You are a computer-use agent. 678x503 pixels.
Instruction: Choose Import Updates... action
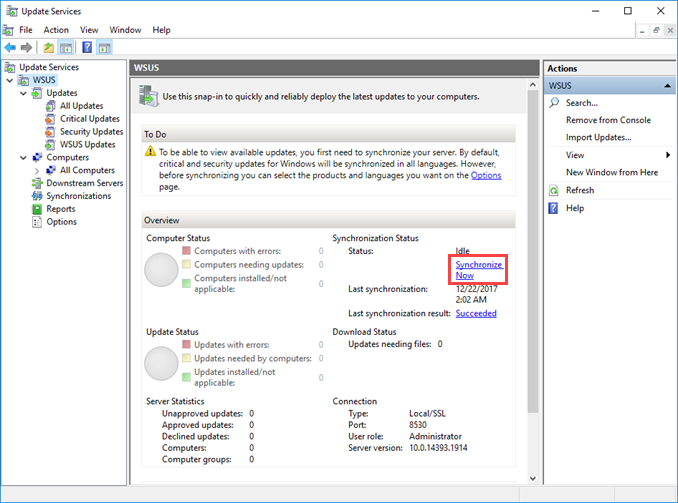pyautogui.click(x=598, y=138)
